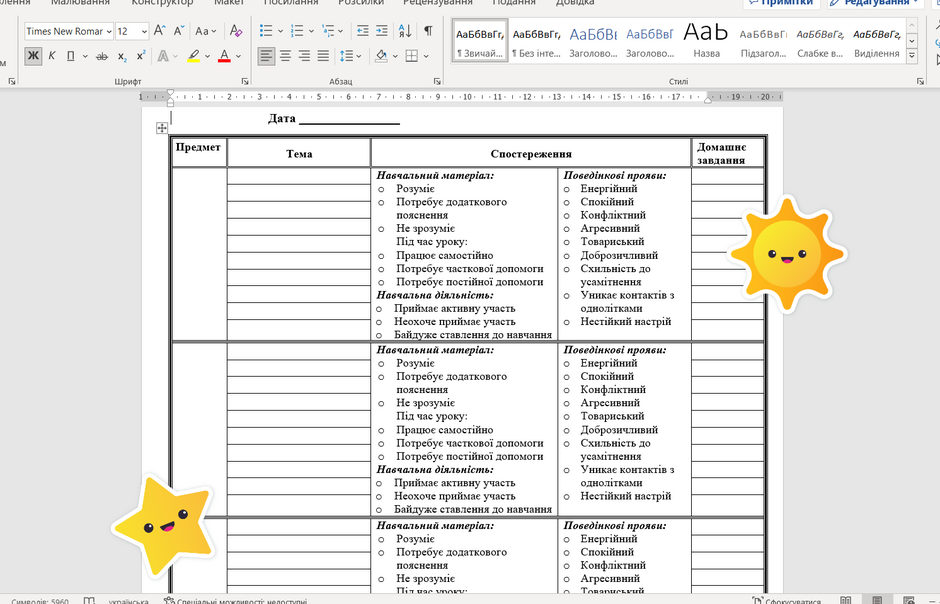Open the Times New Roman font dropdown
The height and width of the screenshot is (604, 940).
tap(69, 31)
